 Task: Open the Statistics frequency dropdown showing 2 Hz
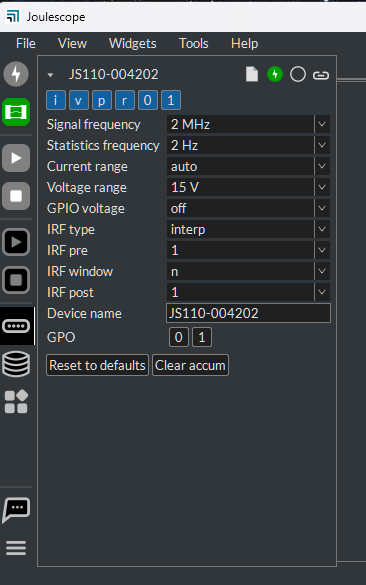click(x=248, y=145)
